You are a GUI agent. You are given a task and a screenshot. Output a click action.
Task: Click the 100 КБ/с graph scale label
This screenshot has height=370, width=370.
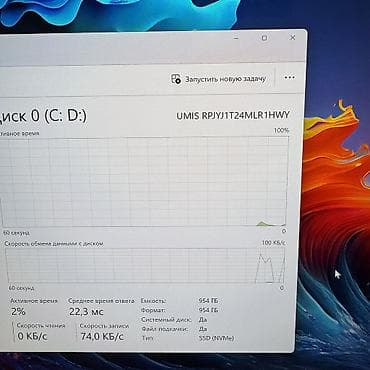pos(273,243)
